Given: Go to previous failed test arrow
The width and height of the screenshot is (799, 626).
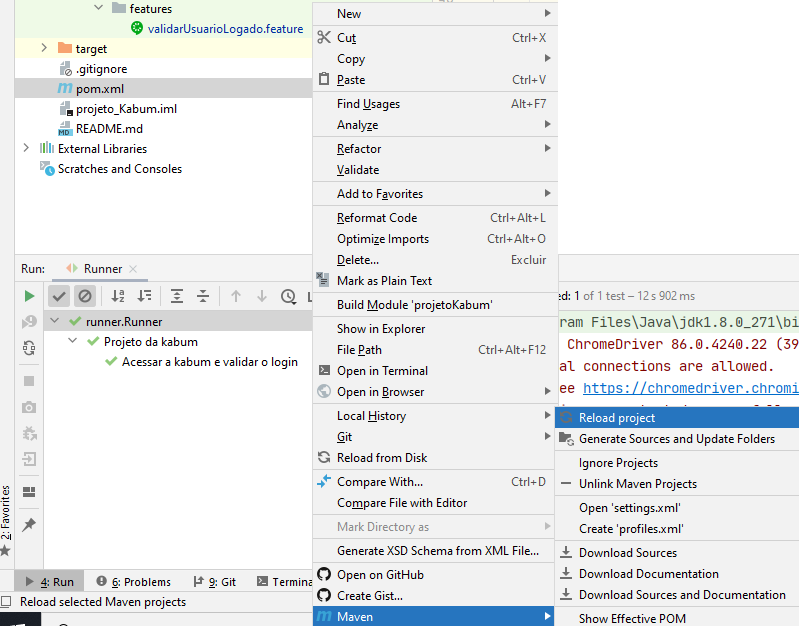Looking at the screenshot, I should (235, 296).
